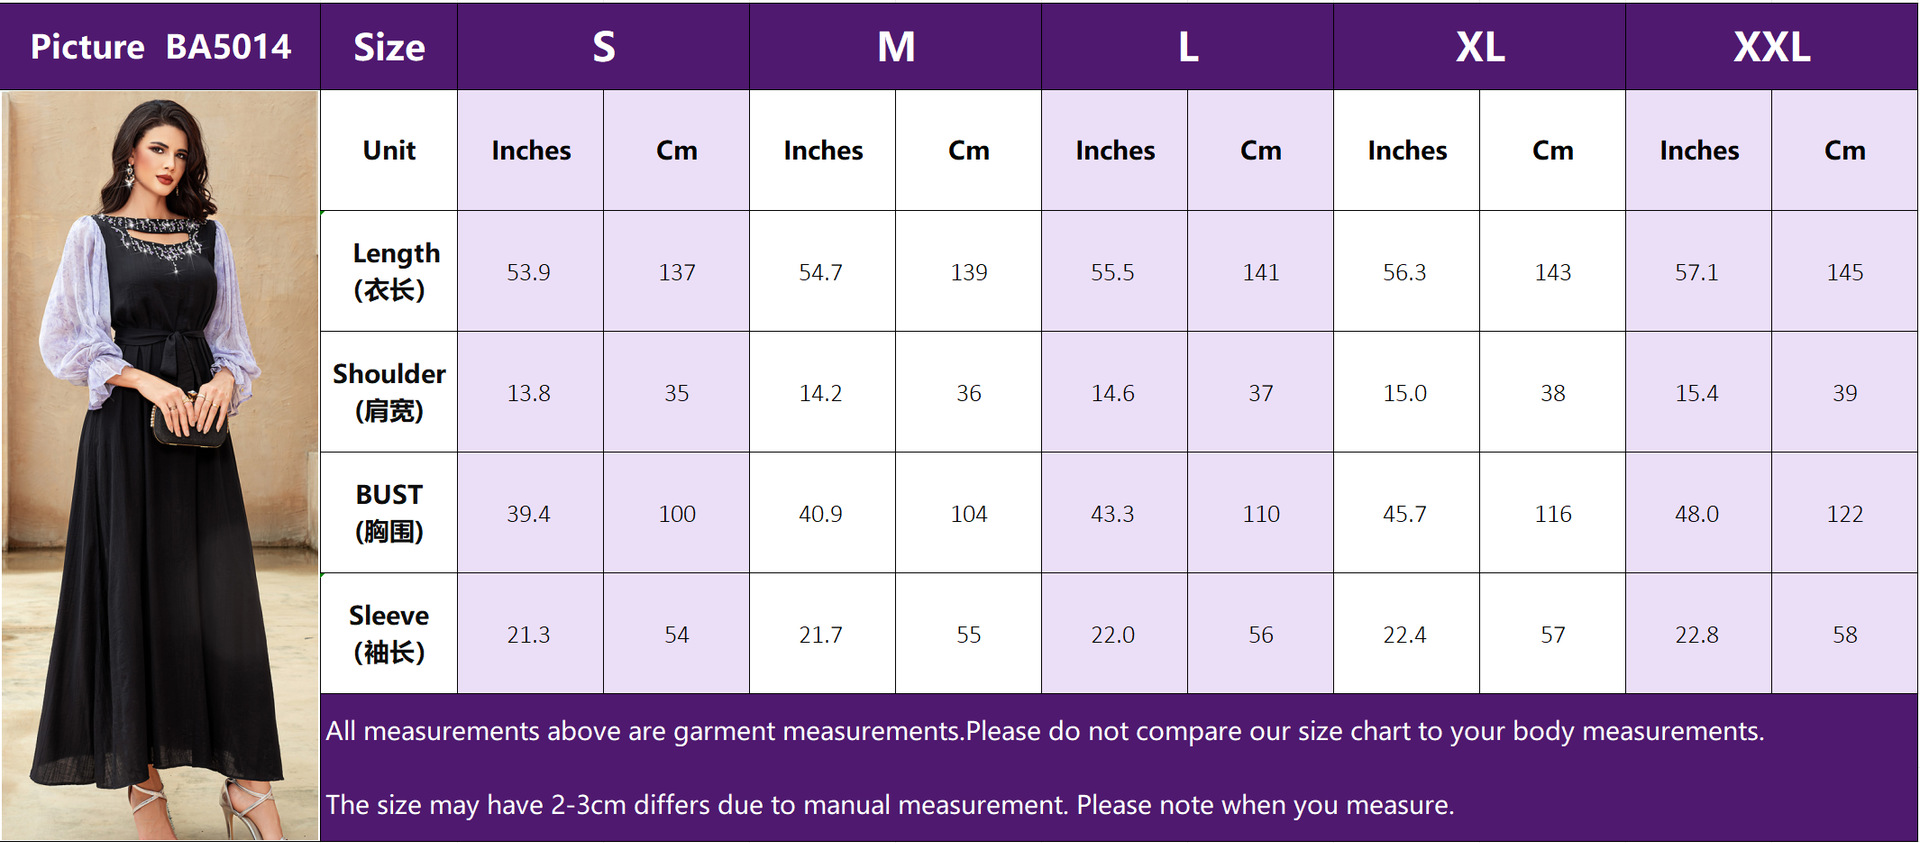Screen dimensions: 1920x843
Task: Select the 116 cm bust cell
Action: click(1552, 514)
